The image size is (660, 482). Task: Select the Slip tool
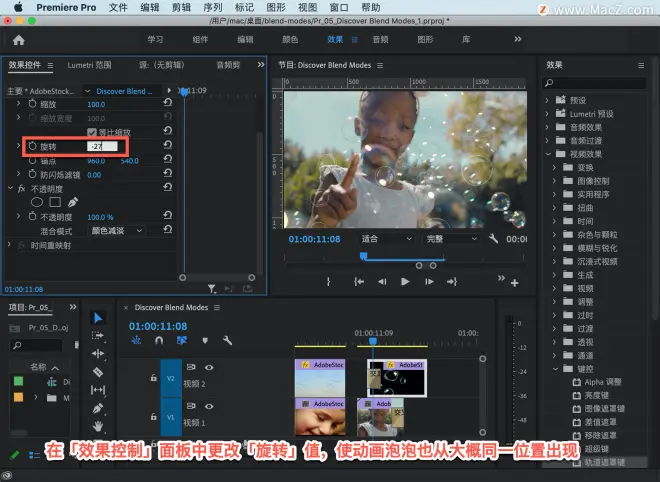pyautogui.click(x=98, y=390)
